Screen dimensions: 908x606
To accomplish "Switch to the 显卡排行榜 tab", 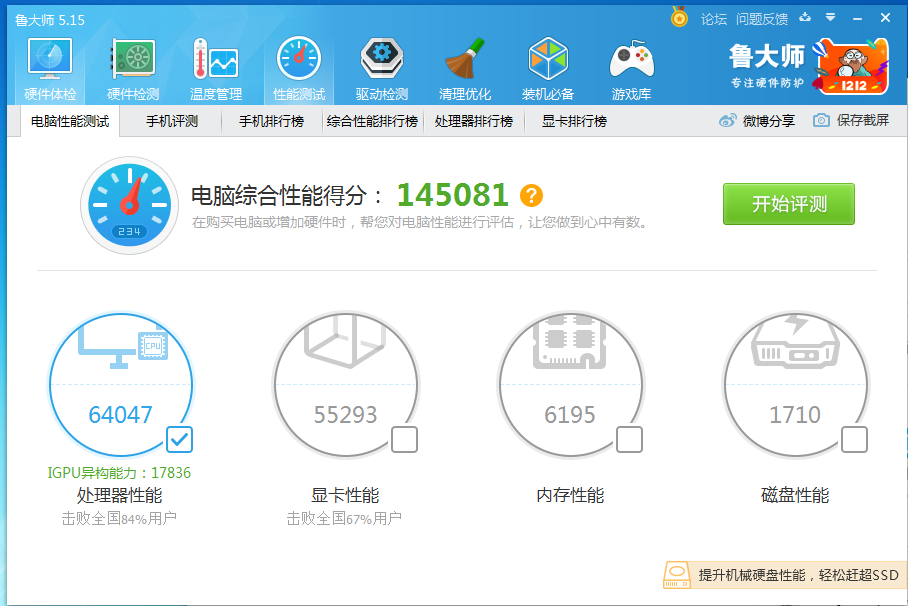I will point(574,121).
